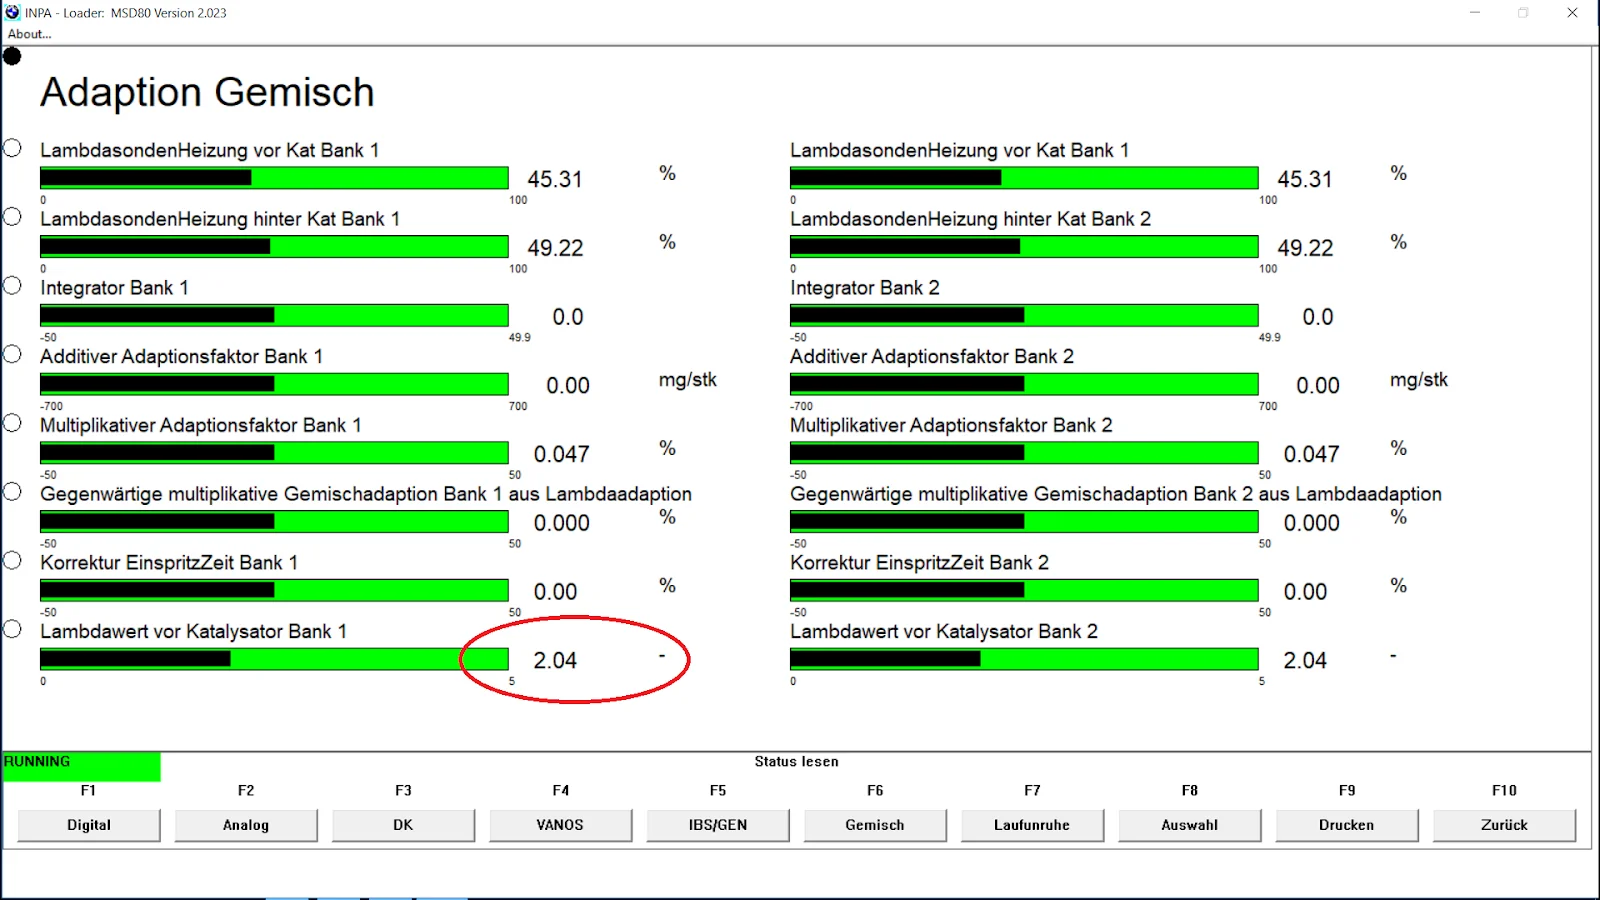Select radio button for LambdasondenHeizung vor Kat Bank 1
The width and height of the screenshot is (1600, 900).
coord(12,148)
